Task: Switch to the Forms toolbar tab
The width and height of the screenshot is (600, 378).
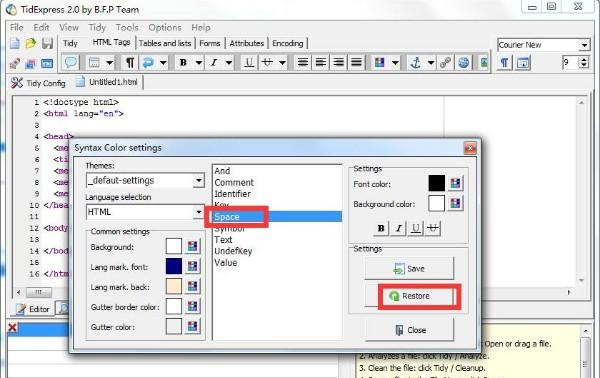Action: 210,43
